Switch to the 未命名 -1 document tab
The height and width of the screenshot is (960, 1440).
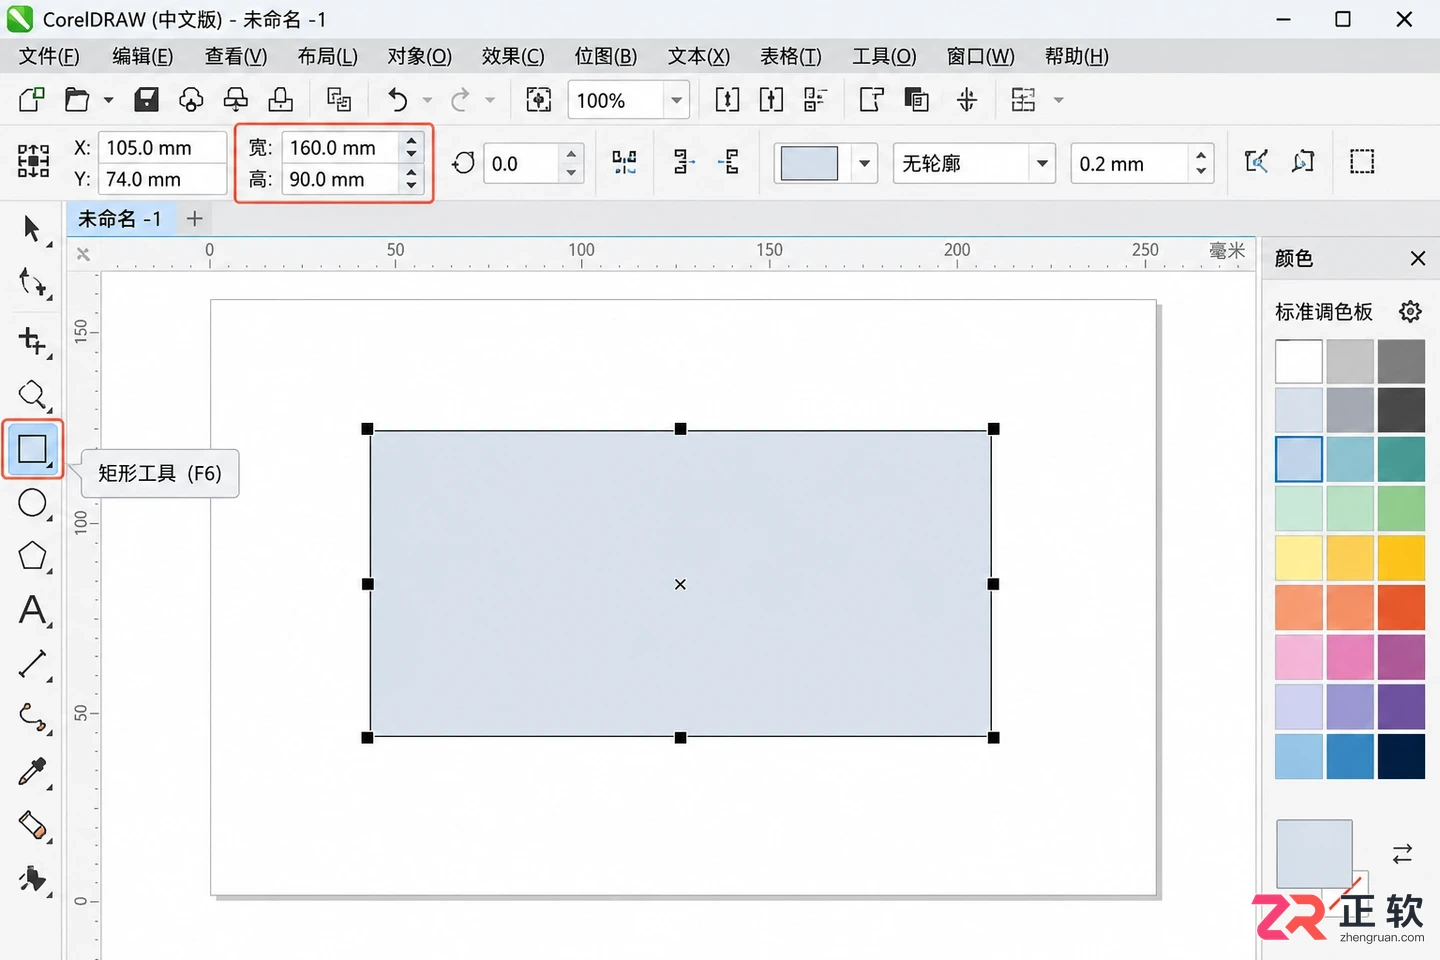(x=120, y=219)
